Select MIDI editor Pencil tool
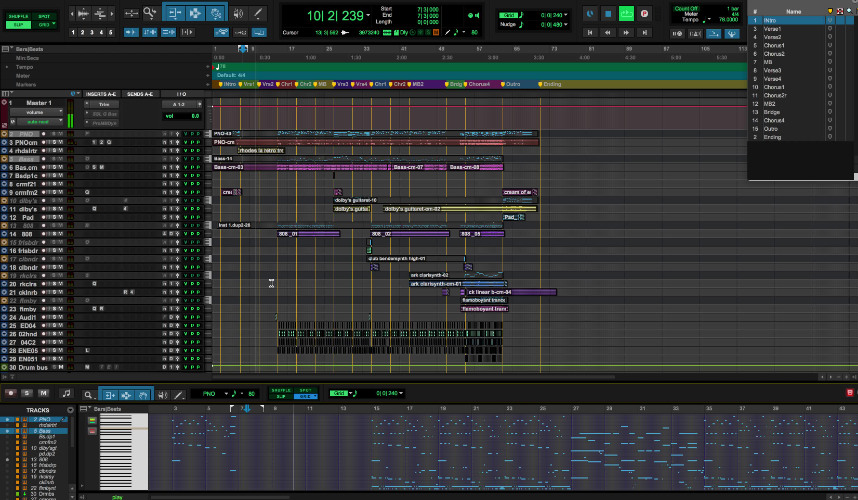The height and width of the screenshot is (500, 858). point(178,394)
